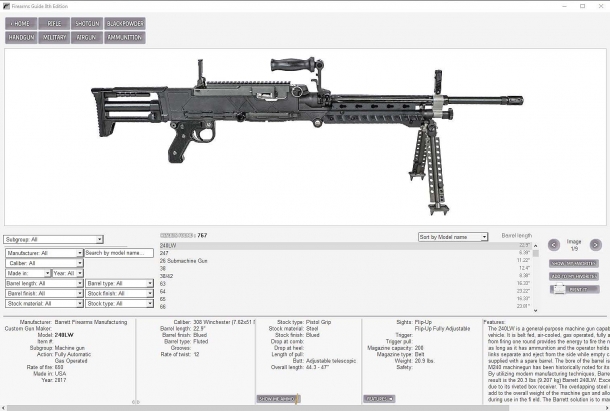The height and width of the screenshot is (411, 610).
Task: Click the model list scroll down arrow
Action: pos(536,310)
